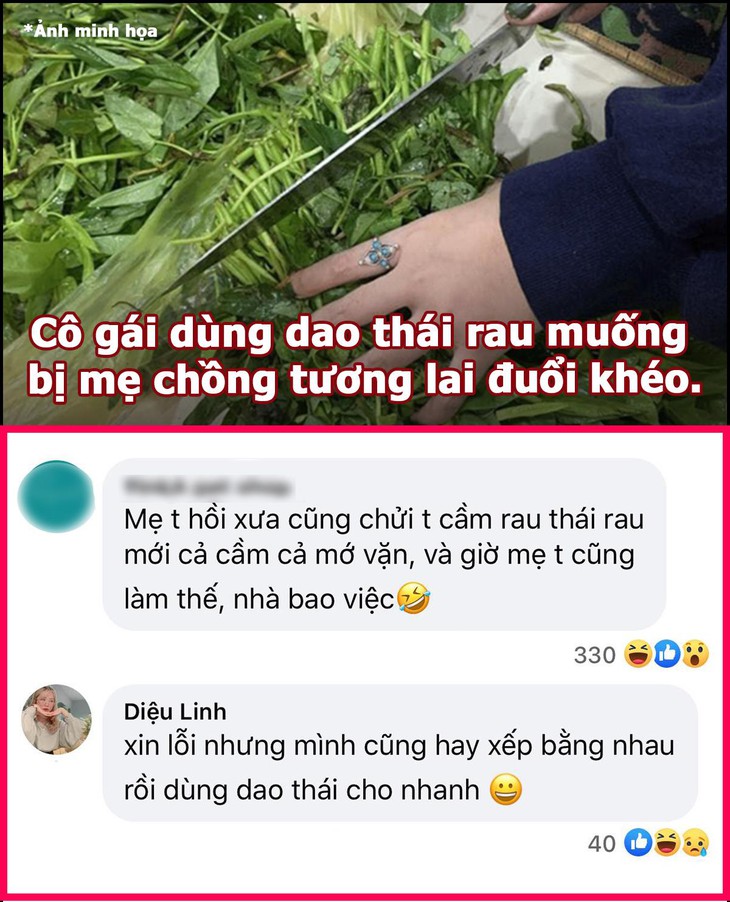Click the grinning emoji after 'thái cho nhanh'

[506, 789]
